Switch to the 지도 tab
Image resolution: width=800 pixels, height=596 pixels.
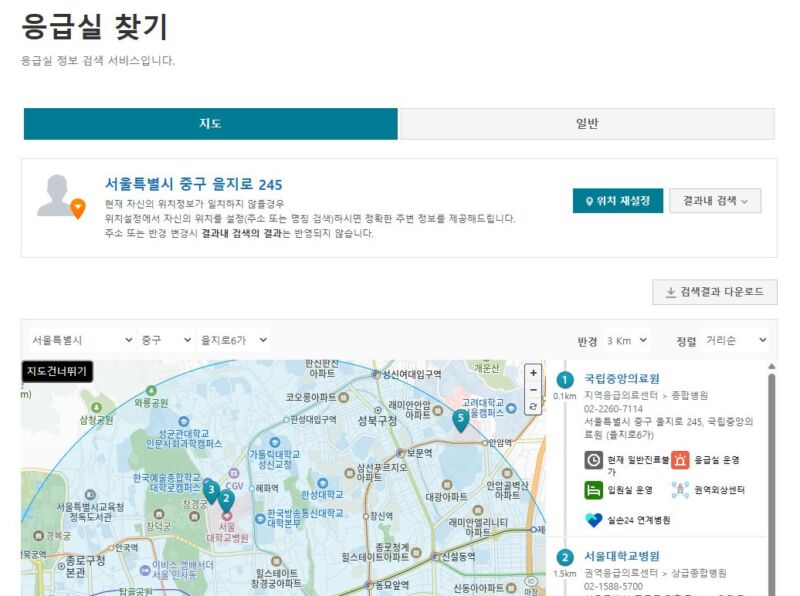click(x=210, y=123)
